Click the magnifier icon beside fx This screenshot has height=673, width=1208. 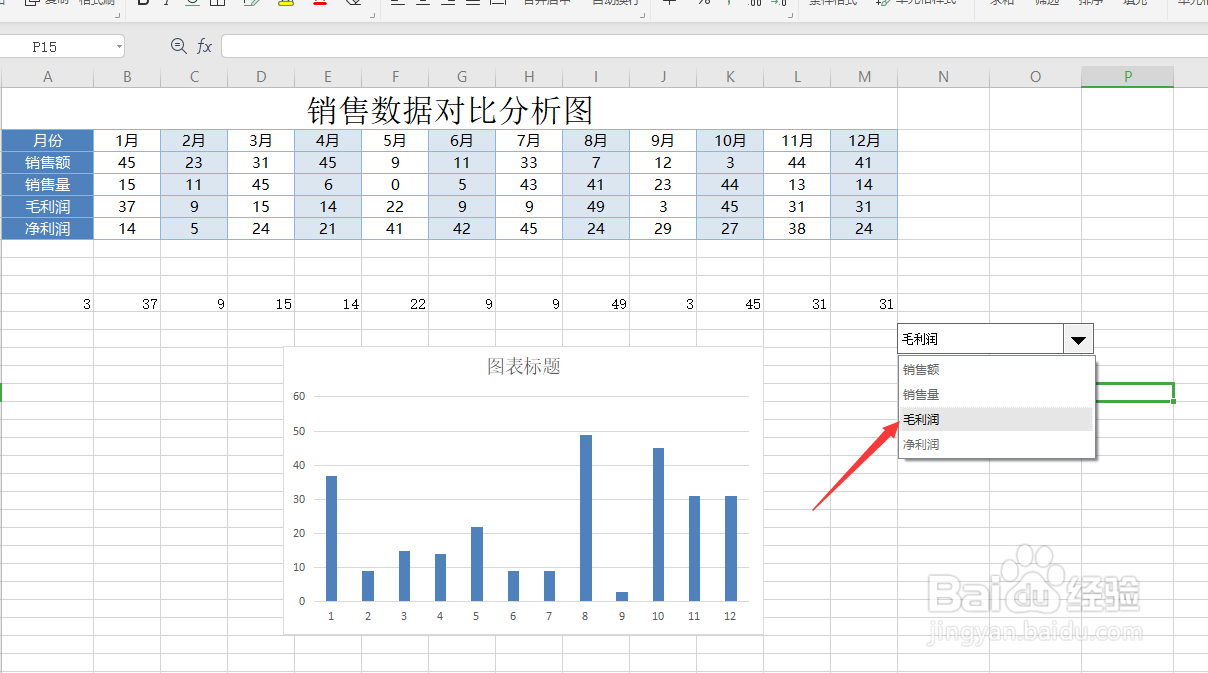tap(179, 46)
